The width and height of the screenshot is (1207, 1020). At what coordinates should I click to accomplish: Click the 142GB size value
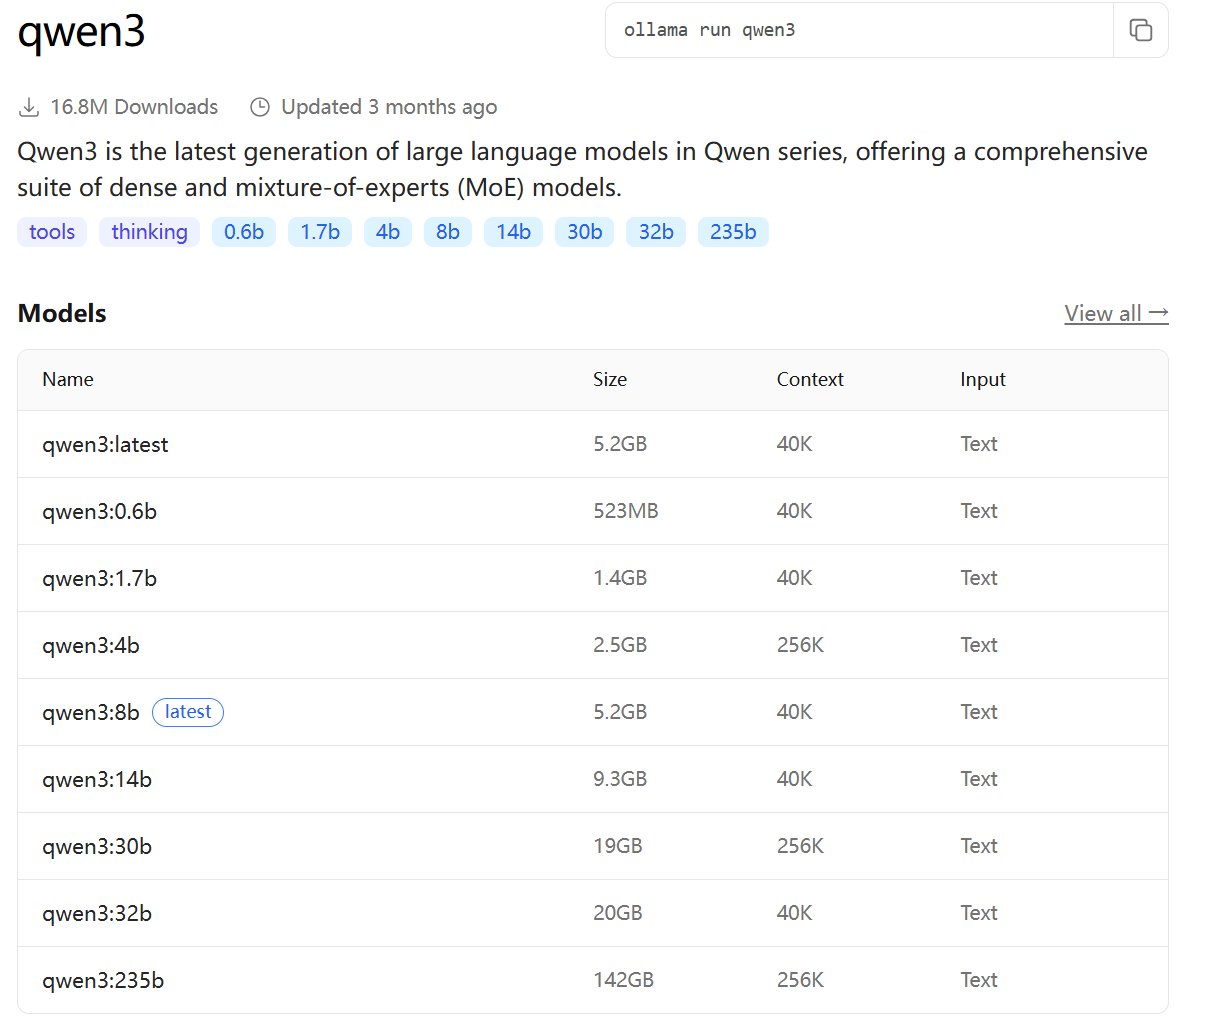click(624, 980)
